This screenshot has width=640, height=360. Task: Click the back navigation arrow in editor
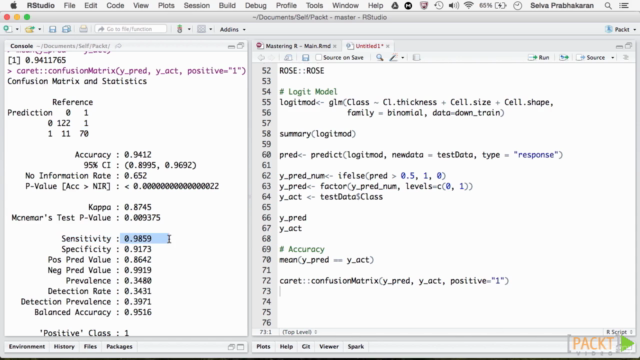tap(261, 58)
